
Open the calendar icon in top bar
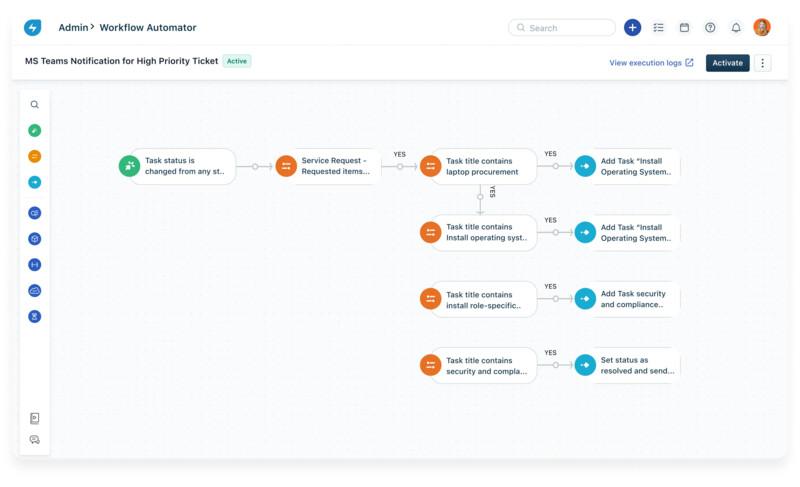[684, 28]
